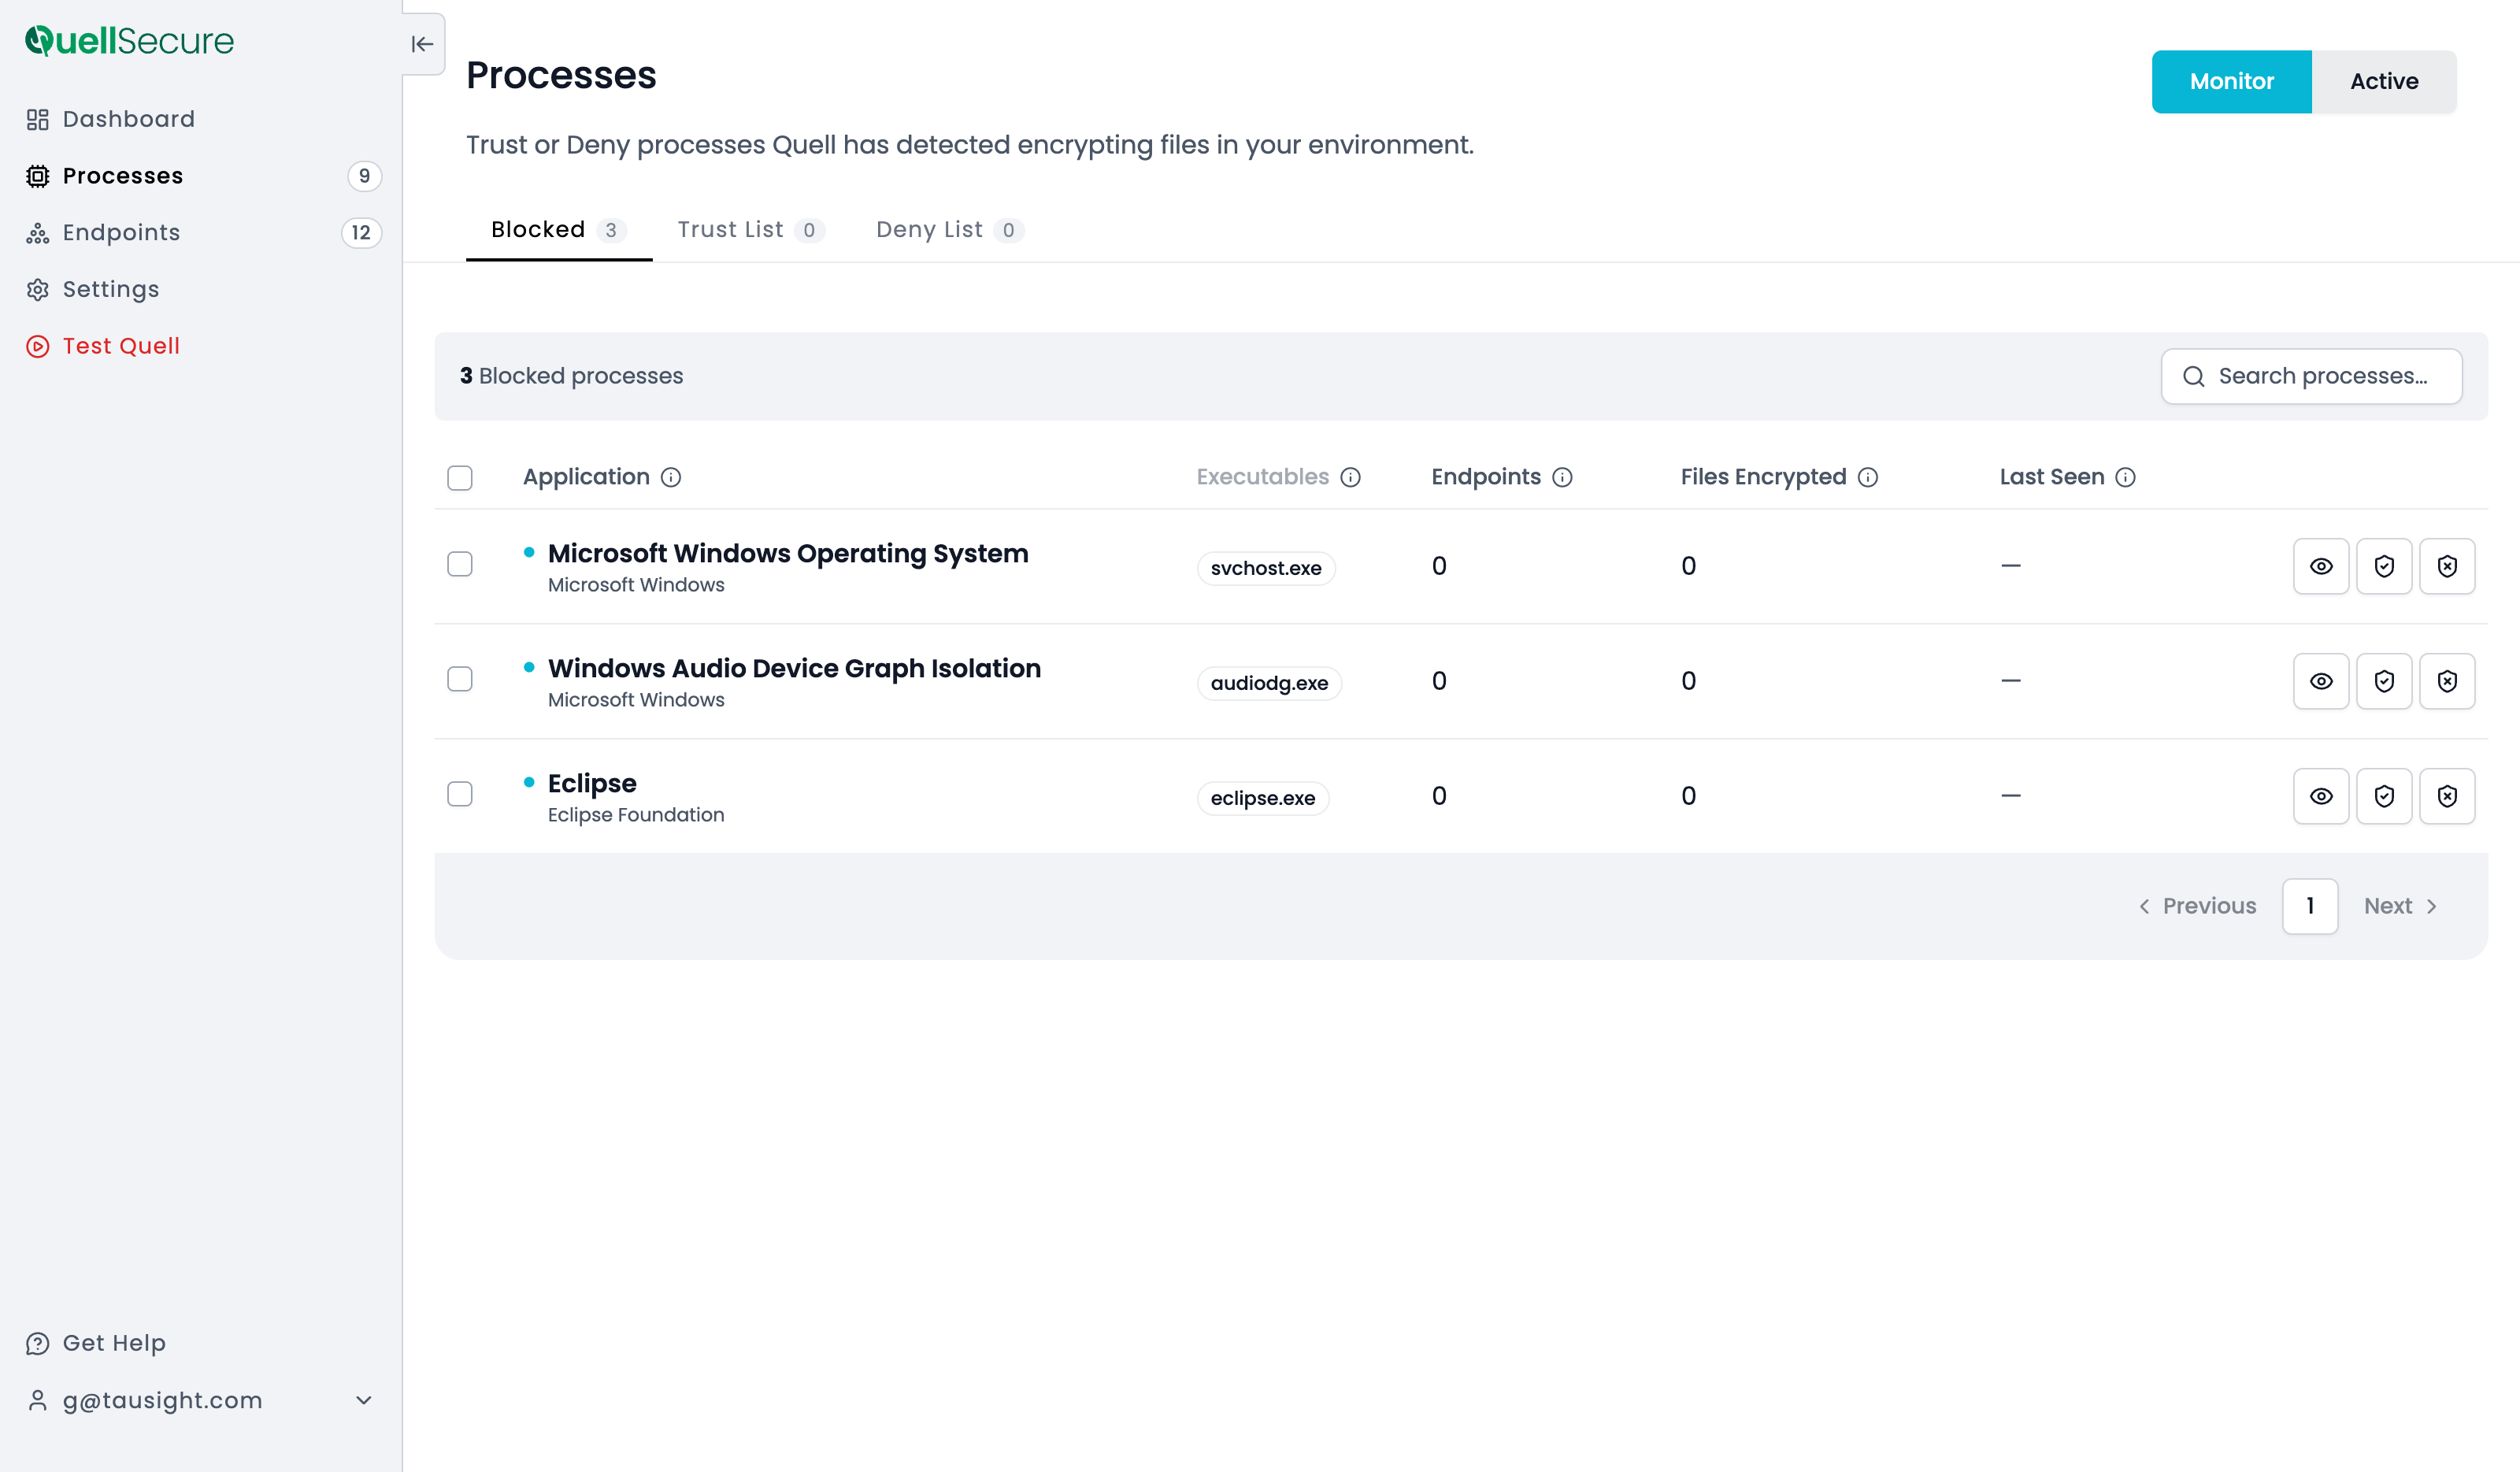Screen dimensions: 2520x1472
Task: Select the Eclipse row checkbox
Action: click(460, 794)
